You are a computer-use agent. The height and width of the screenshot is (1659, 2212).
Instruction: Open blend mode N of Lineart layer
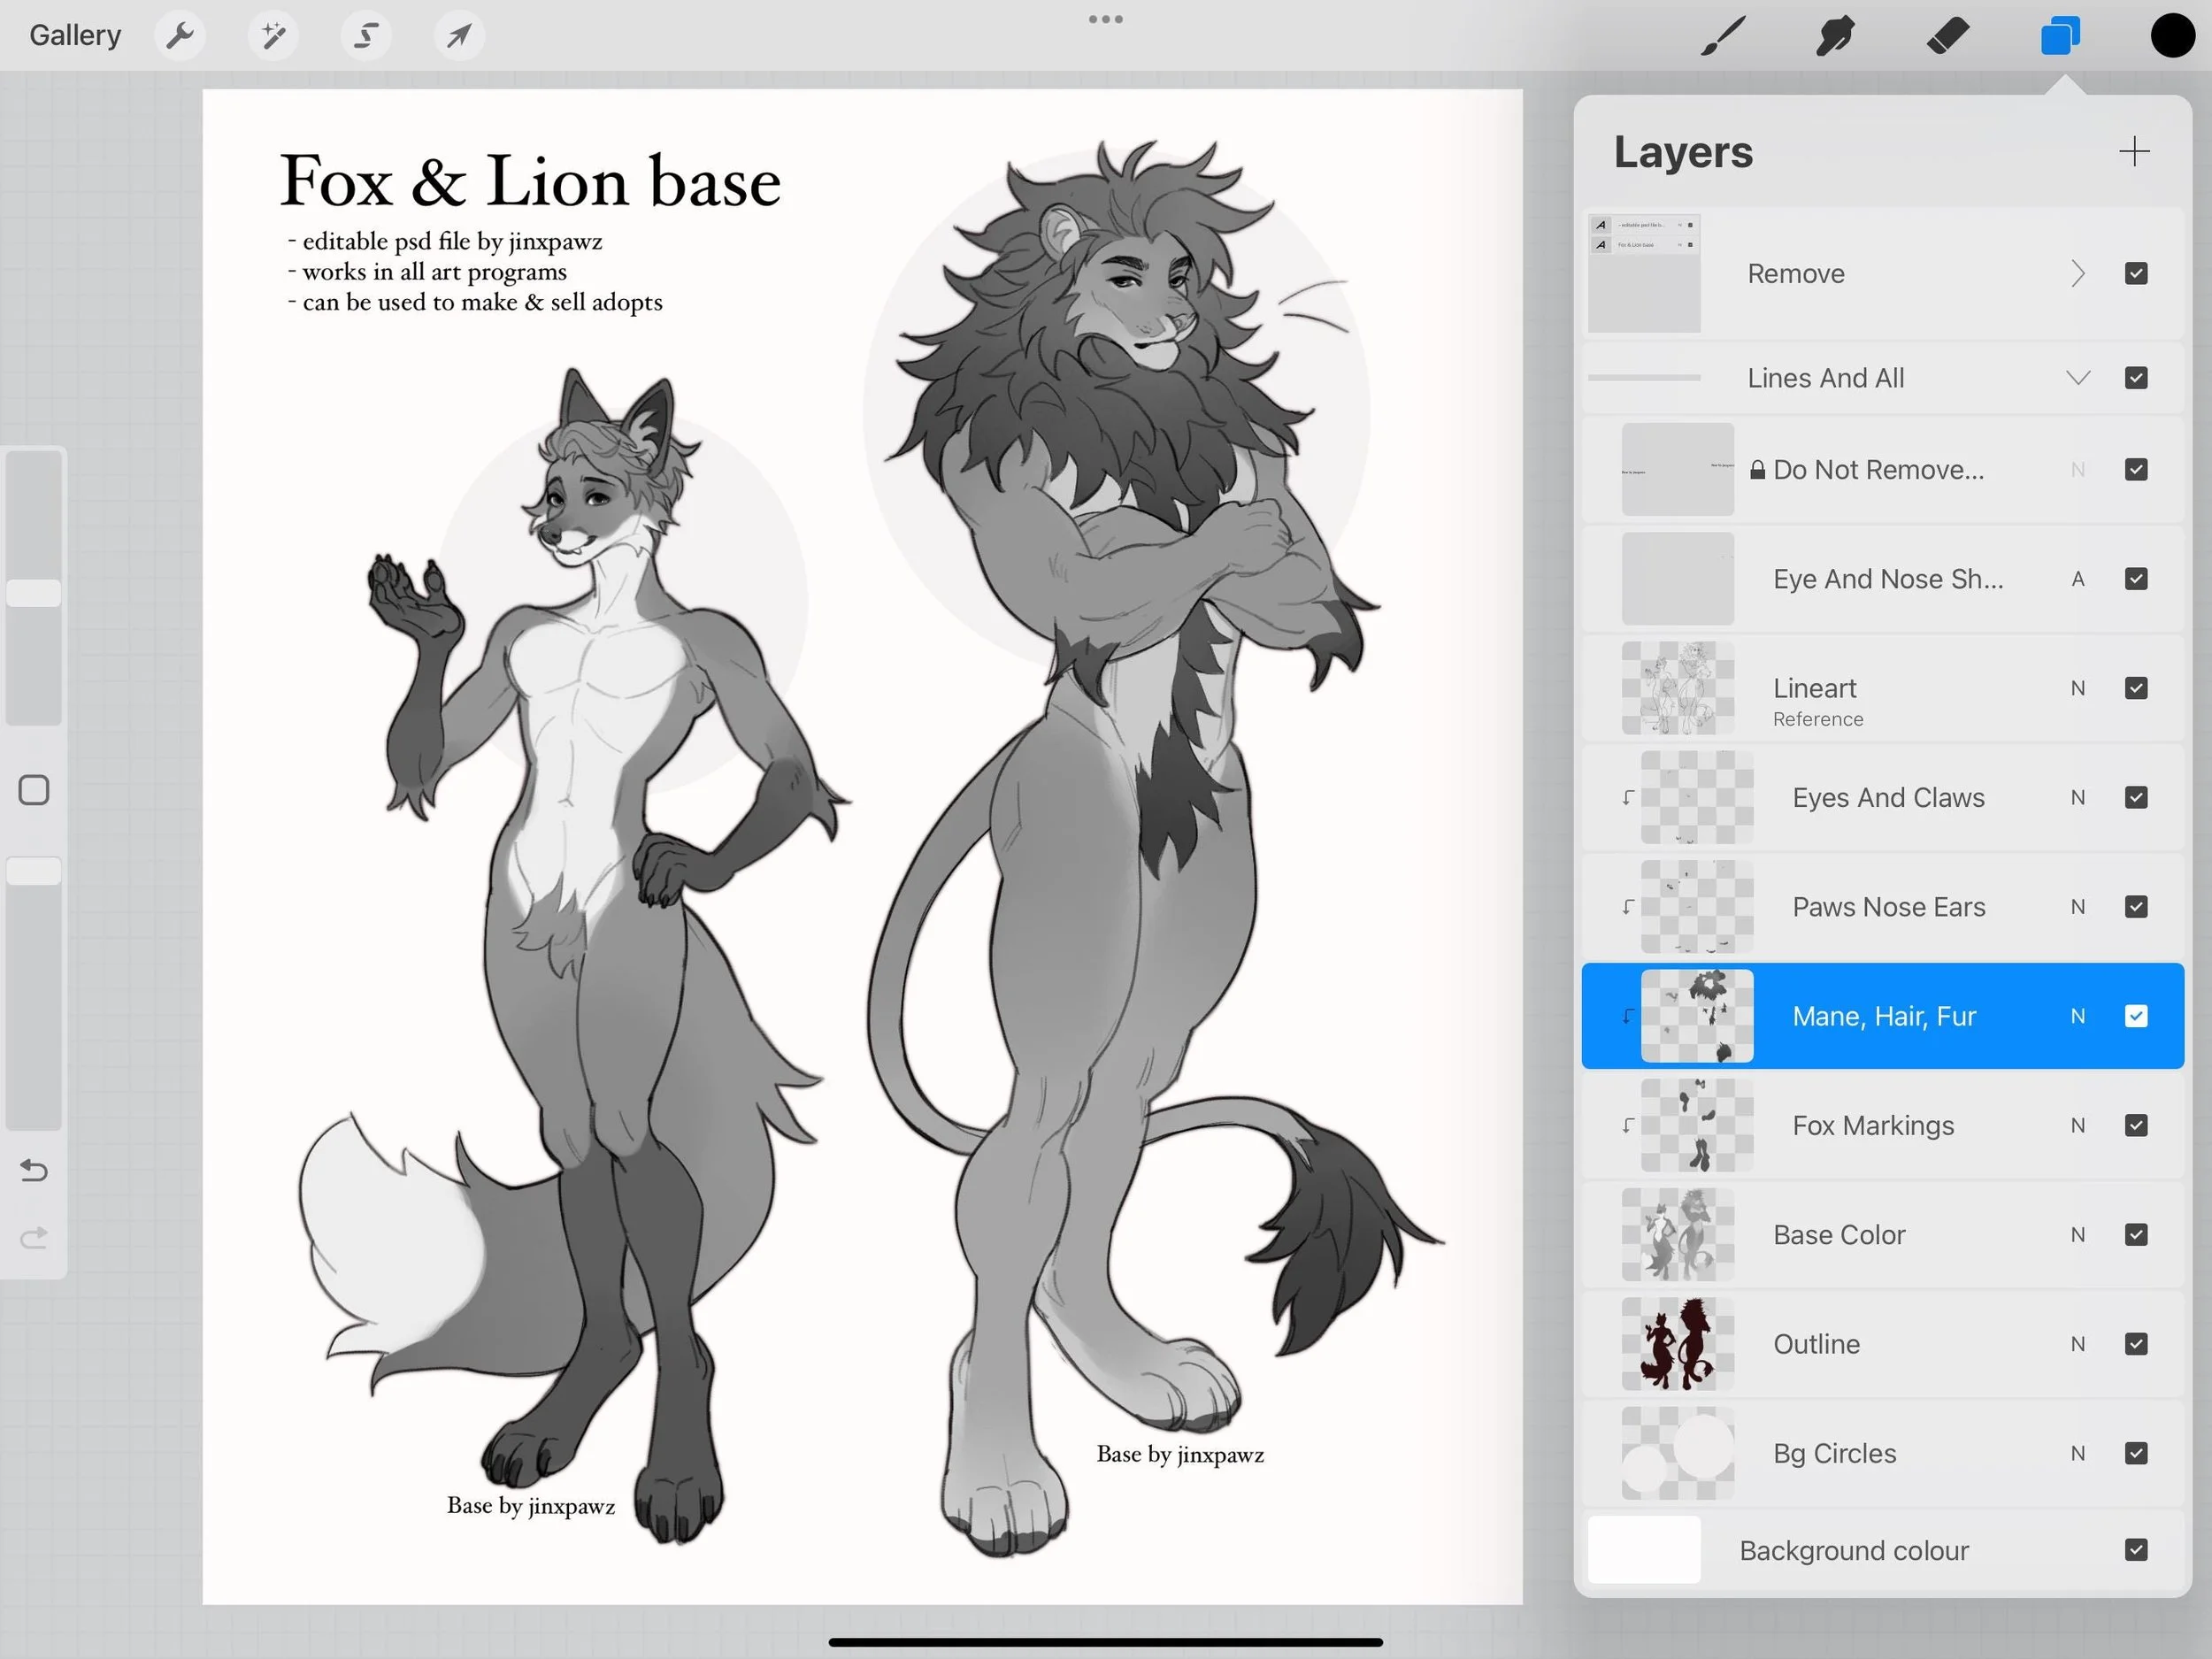pos(2078,688)
